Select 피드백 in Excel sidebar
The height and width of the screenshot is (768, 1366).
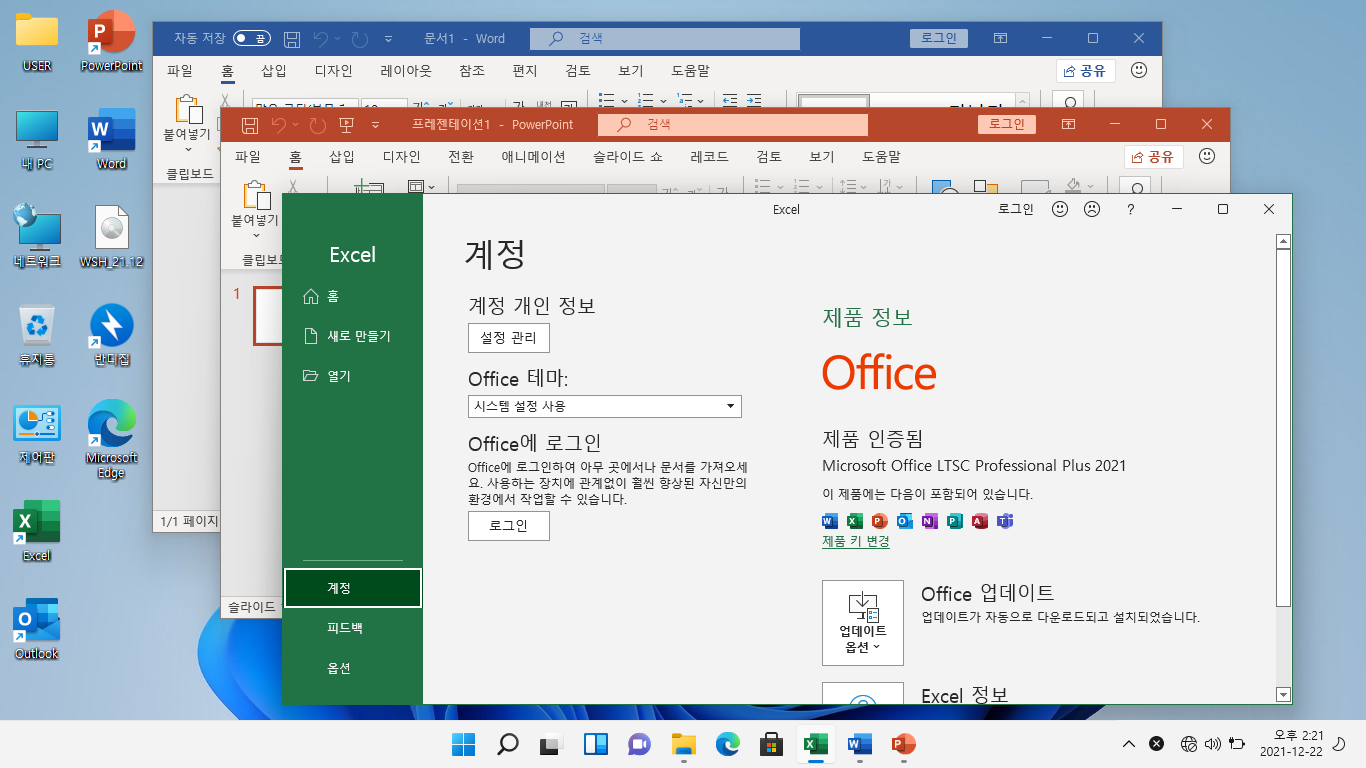(x=352, y=628)
